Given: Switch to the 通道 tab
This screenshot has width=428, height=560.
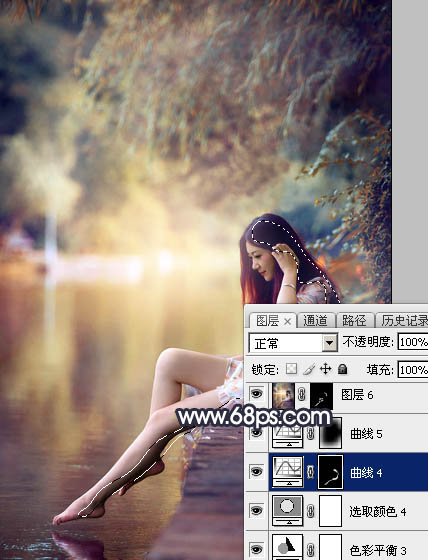Looking at the screenshot, I should point(315,321).
